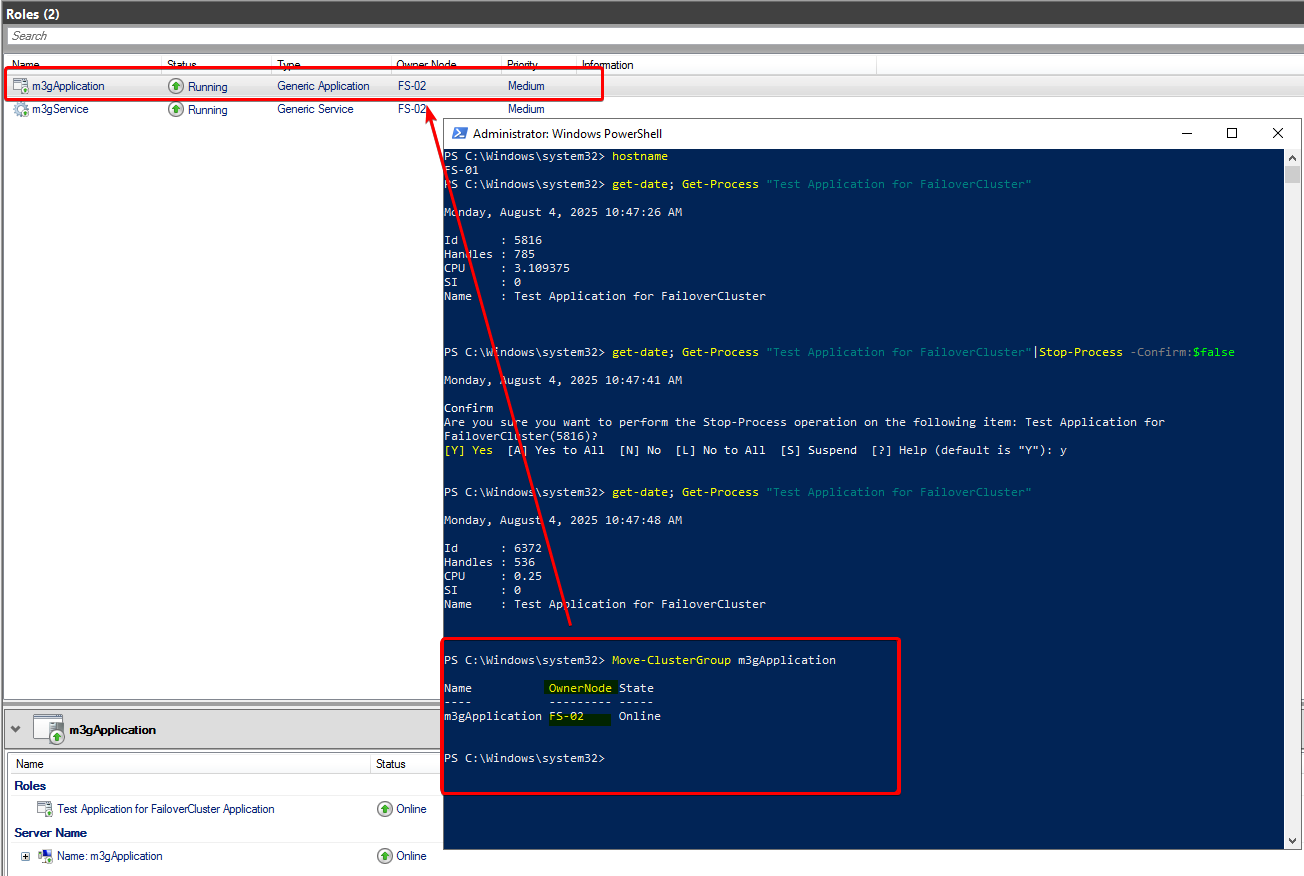The width and height of the screenshot is (1304, 876).
Task: Sort roles by Owner Node column header
Action: [x=447, y=65]
